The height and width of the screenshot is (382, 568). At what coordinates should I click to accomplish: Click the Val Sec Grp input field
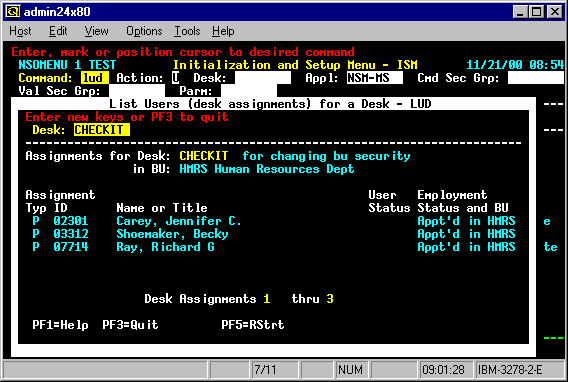pos(137,91)
